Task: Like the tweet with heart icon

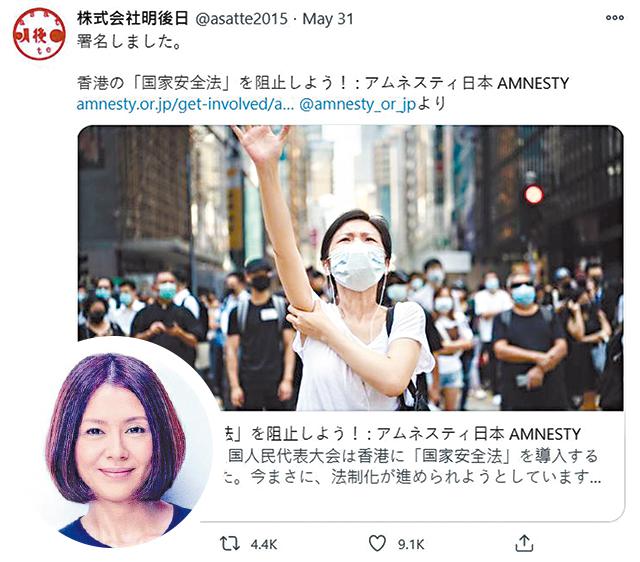Action: click(377, 544)
